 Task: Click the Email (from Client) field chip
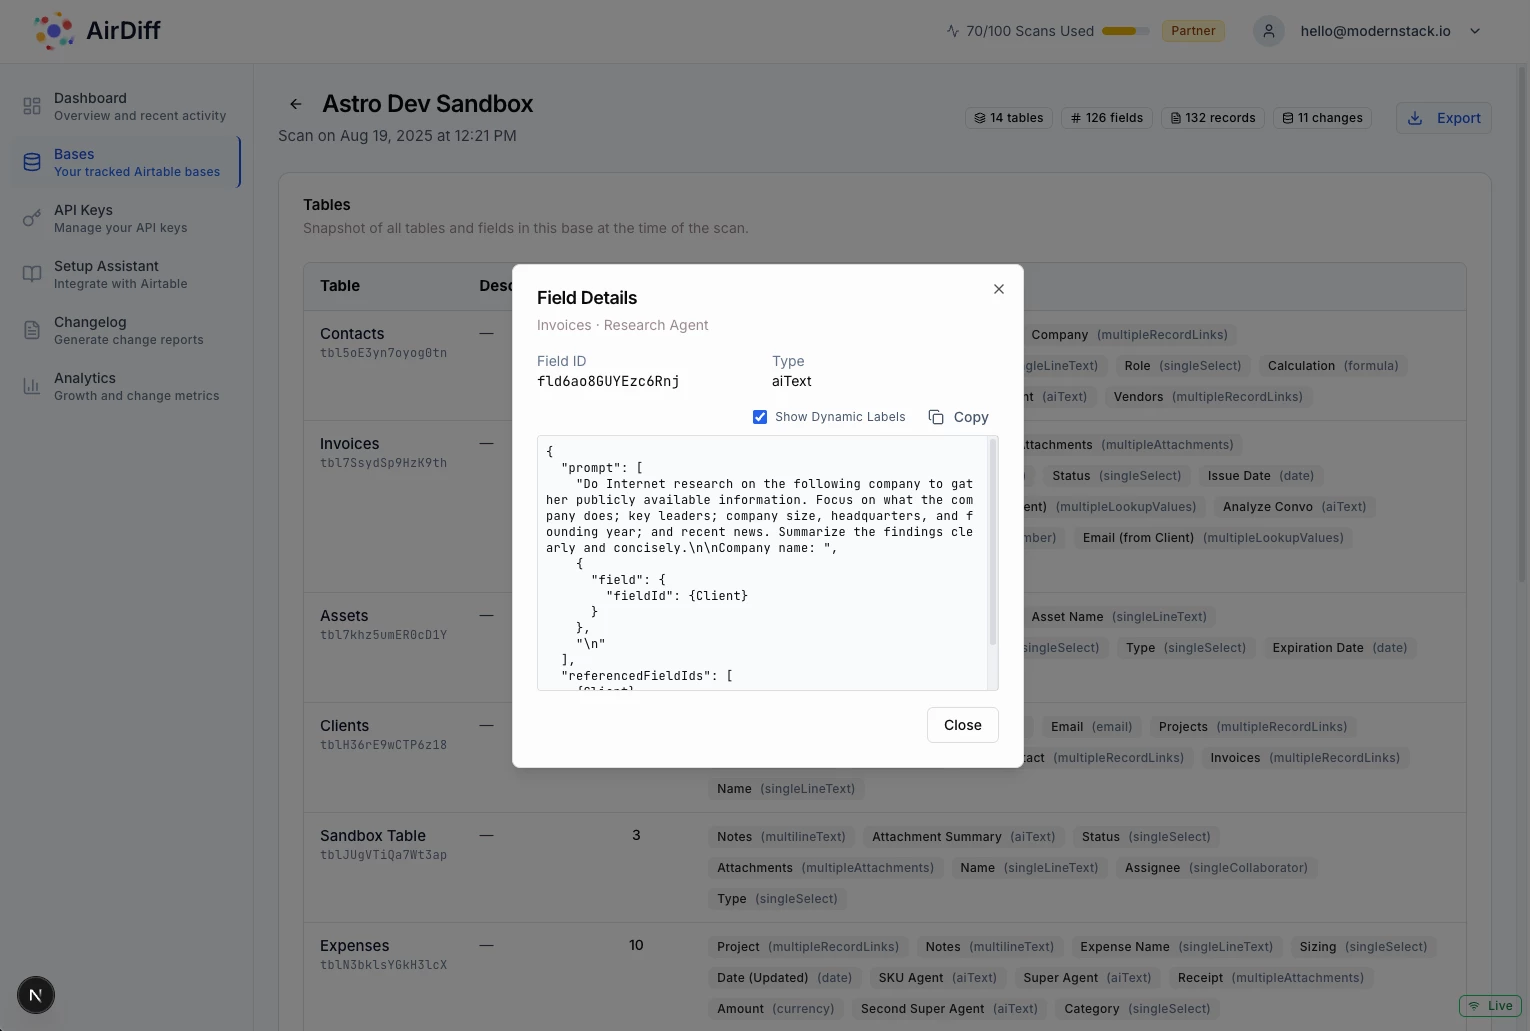[1213, 538]
